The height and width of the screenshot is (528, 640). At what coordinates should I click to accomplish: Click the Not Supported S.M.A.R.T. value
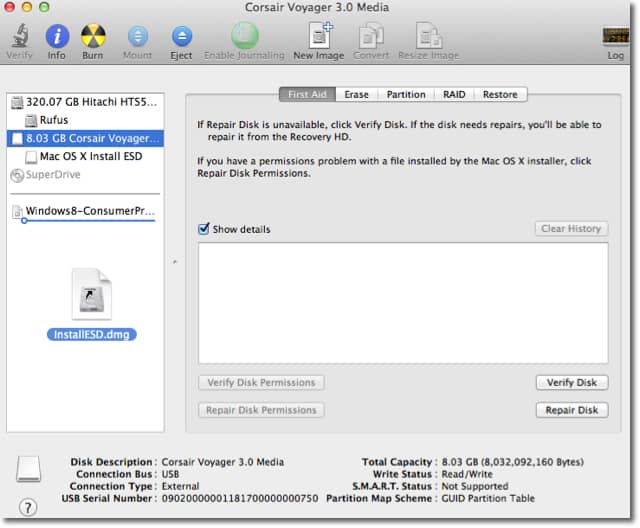(475, 486)
